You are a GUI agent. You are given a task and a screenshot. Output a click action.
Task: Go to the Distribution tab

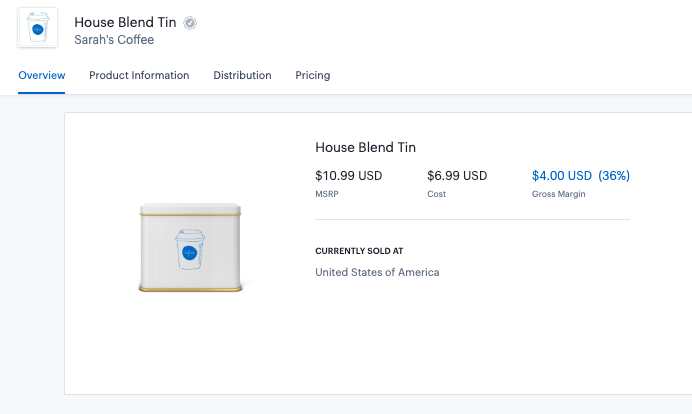[242, 75]
